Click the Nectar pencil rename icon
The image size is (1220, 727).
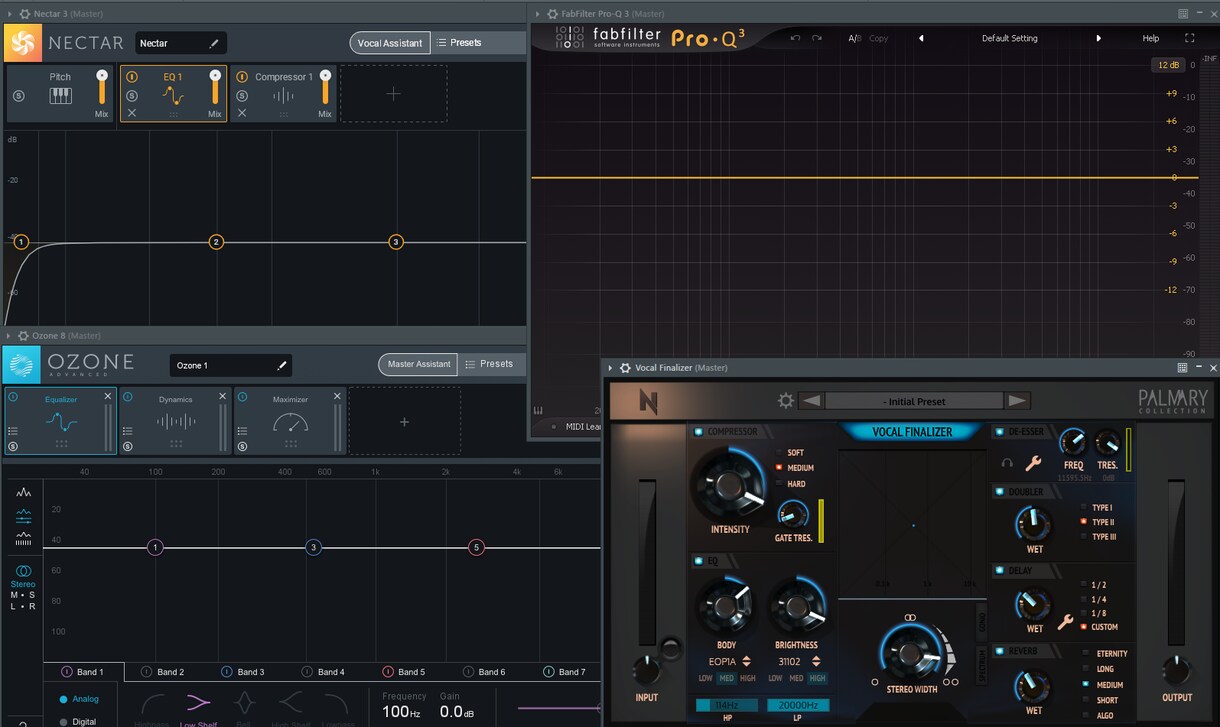click(x=214, y=43)
